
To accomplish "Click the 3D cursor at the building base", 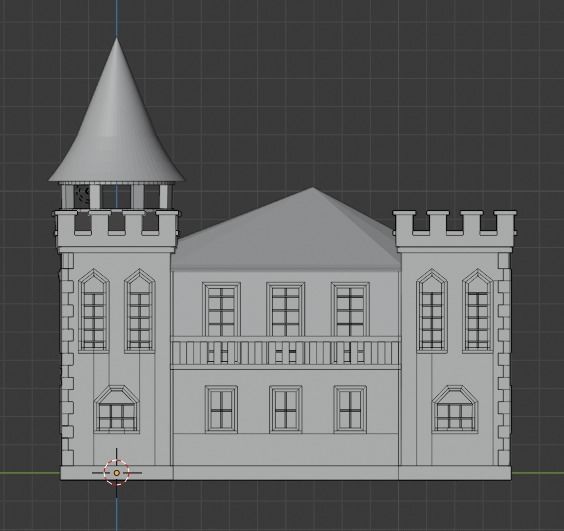I will (116, 472).
